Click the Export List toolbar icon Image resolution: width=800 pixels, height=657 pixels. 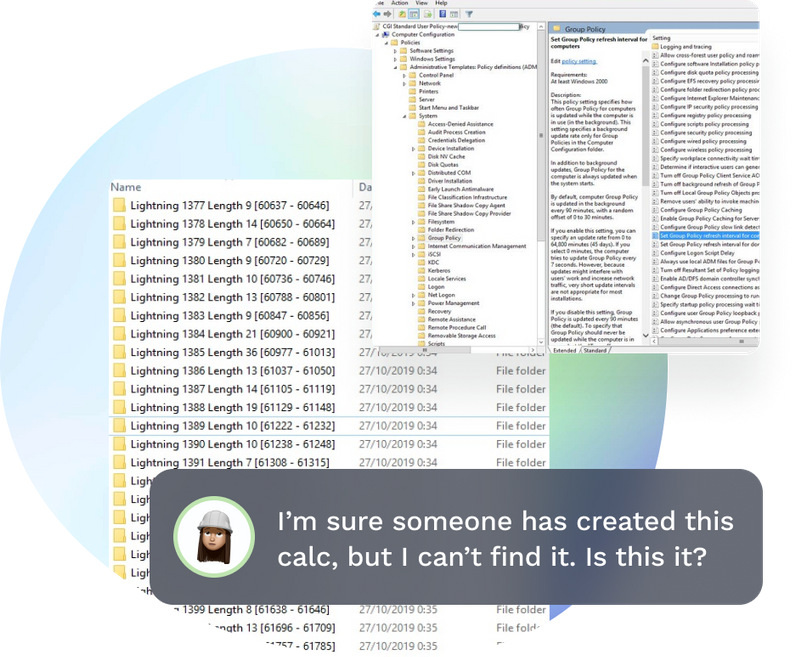427,13
